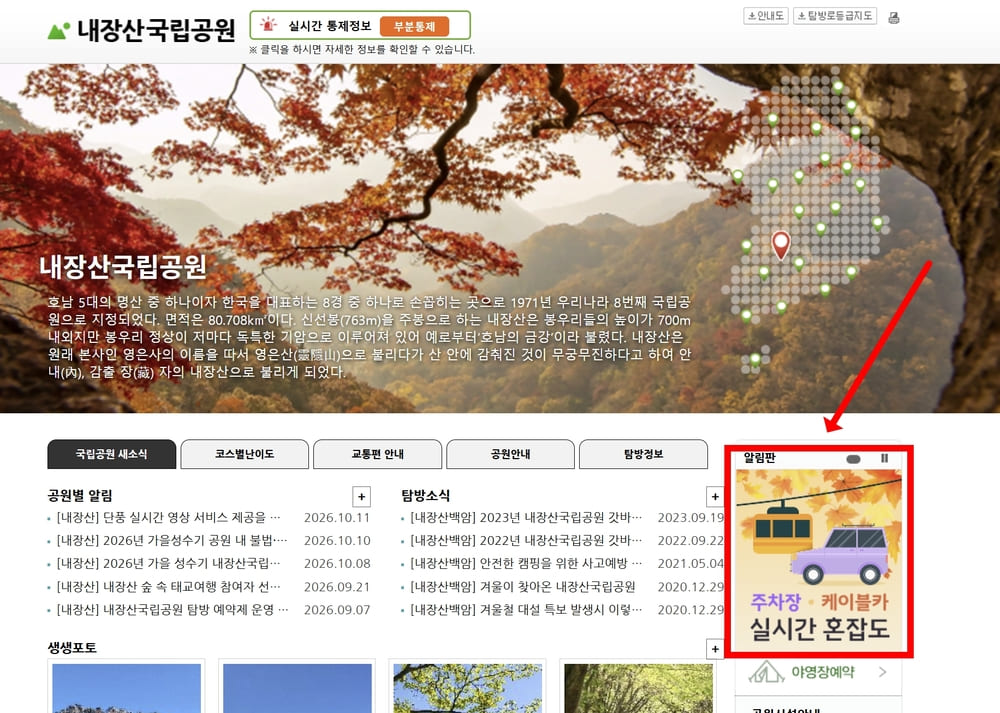
Task: Open the 주차장·케이블카 실시간 혼잡도 banner
Action: pos(819,561)
